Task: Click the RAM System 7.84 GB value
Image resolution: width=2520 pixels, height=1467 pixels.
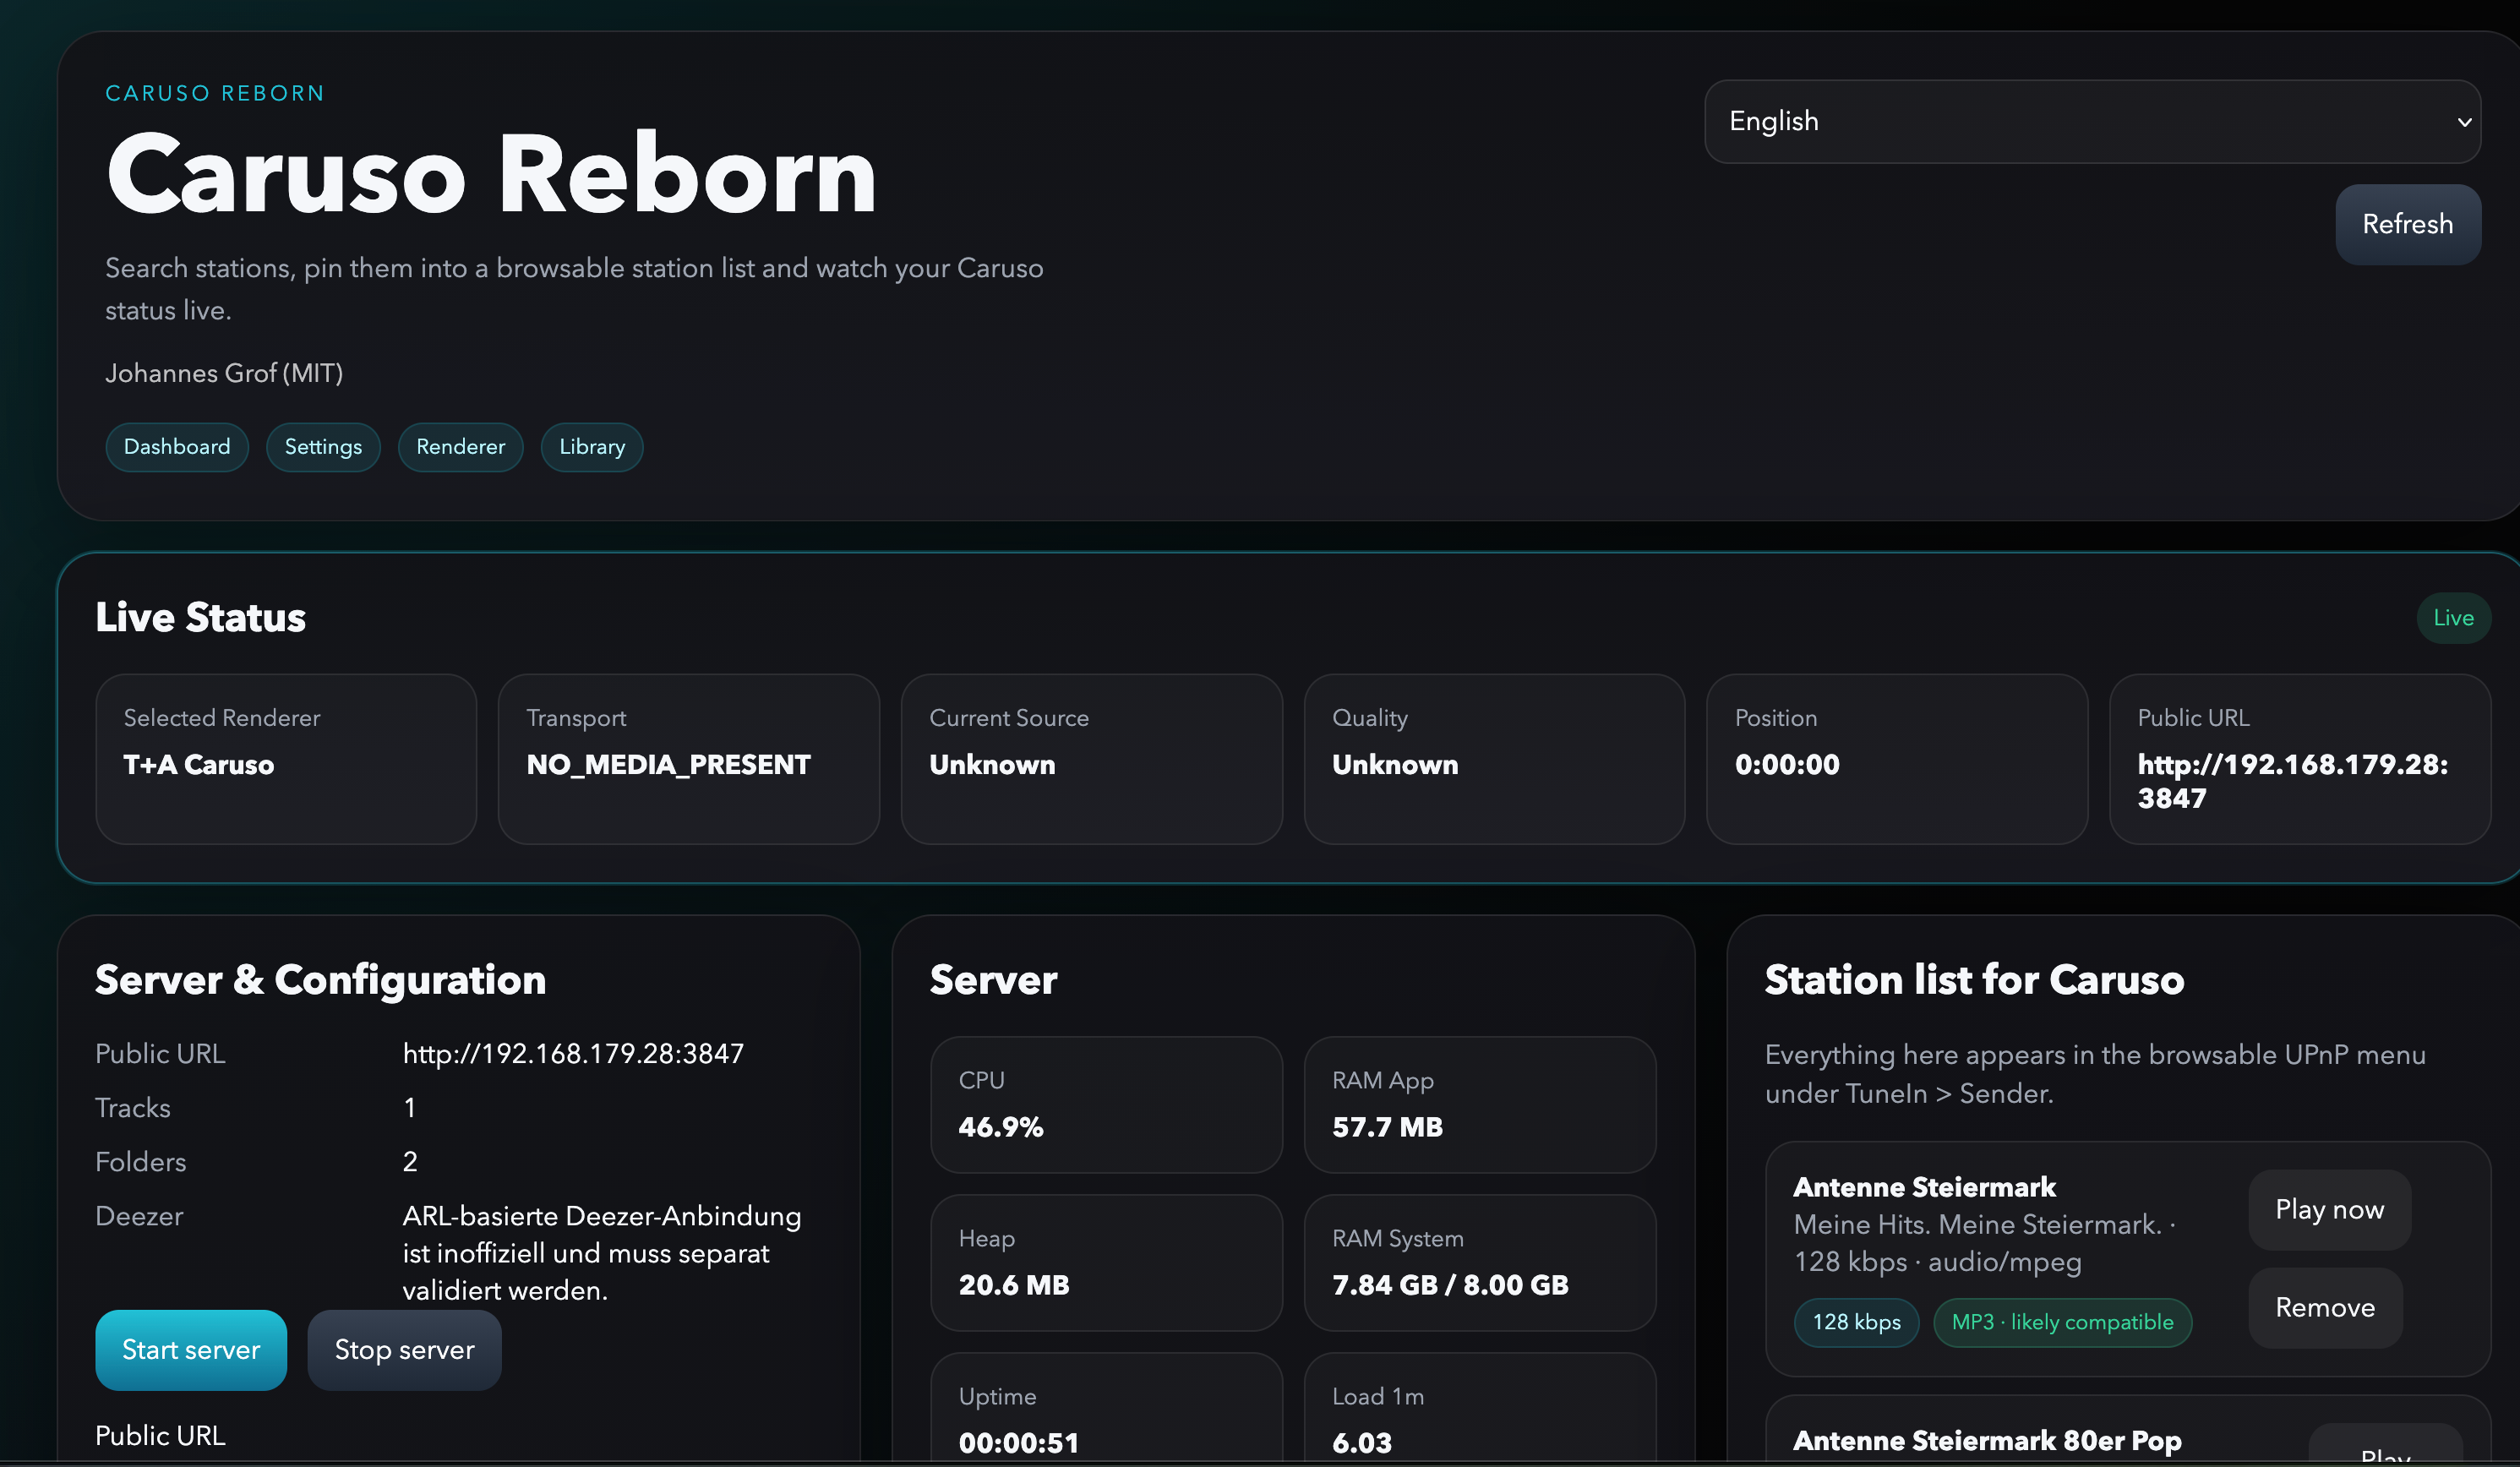Action: [1450, 1285]
